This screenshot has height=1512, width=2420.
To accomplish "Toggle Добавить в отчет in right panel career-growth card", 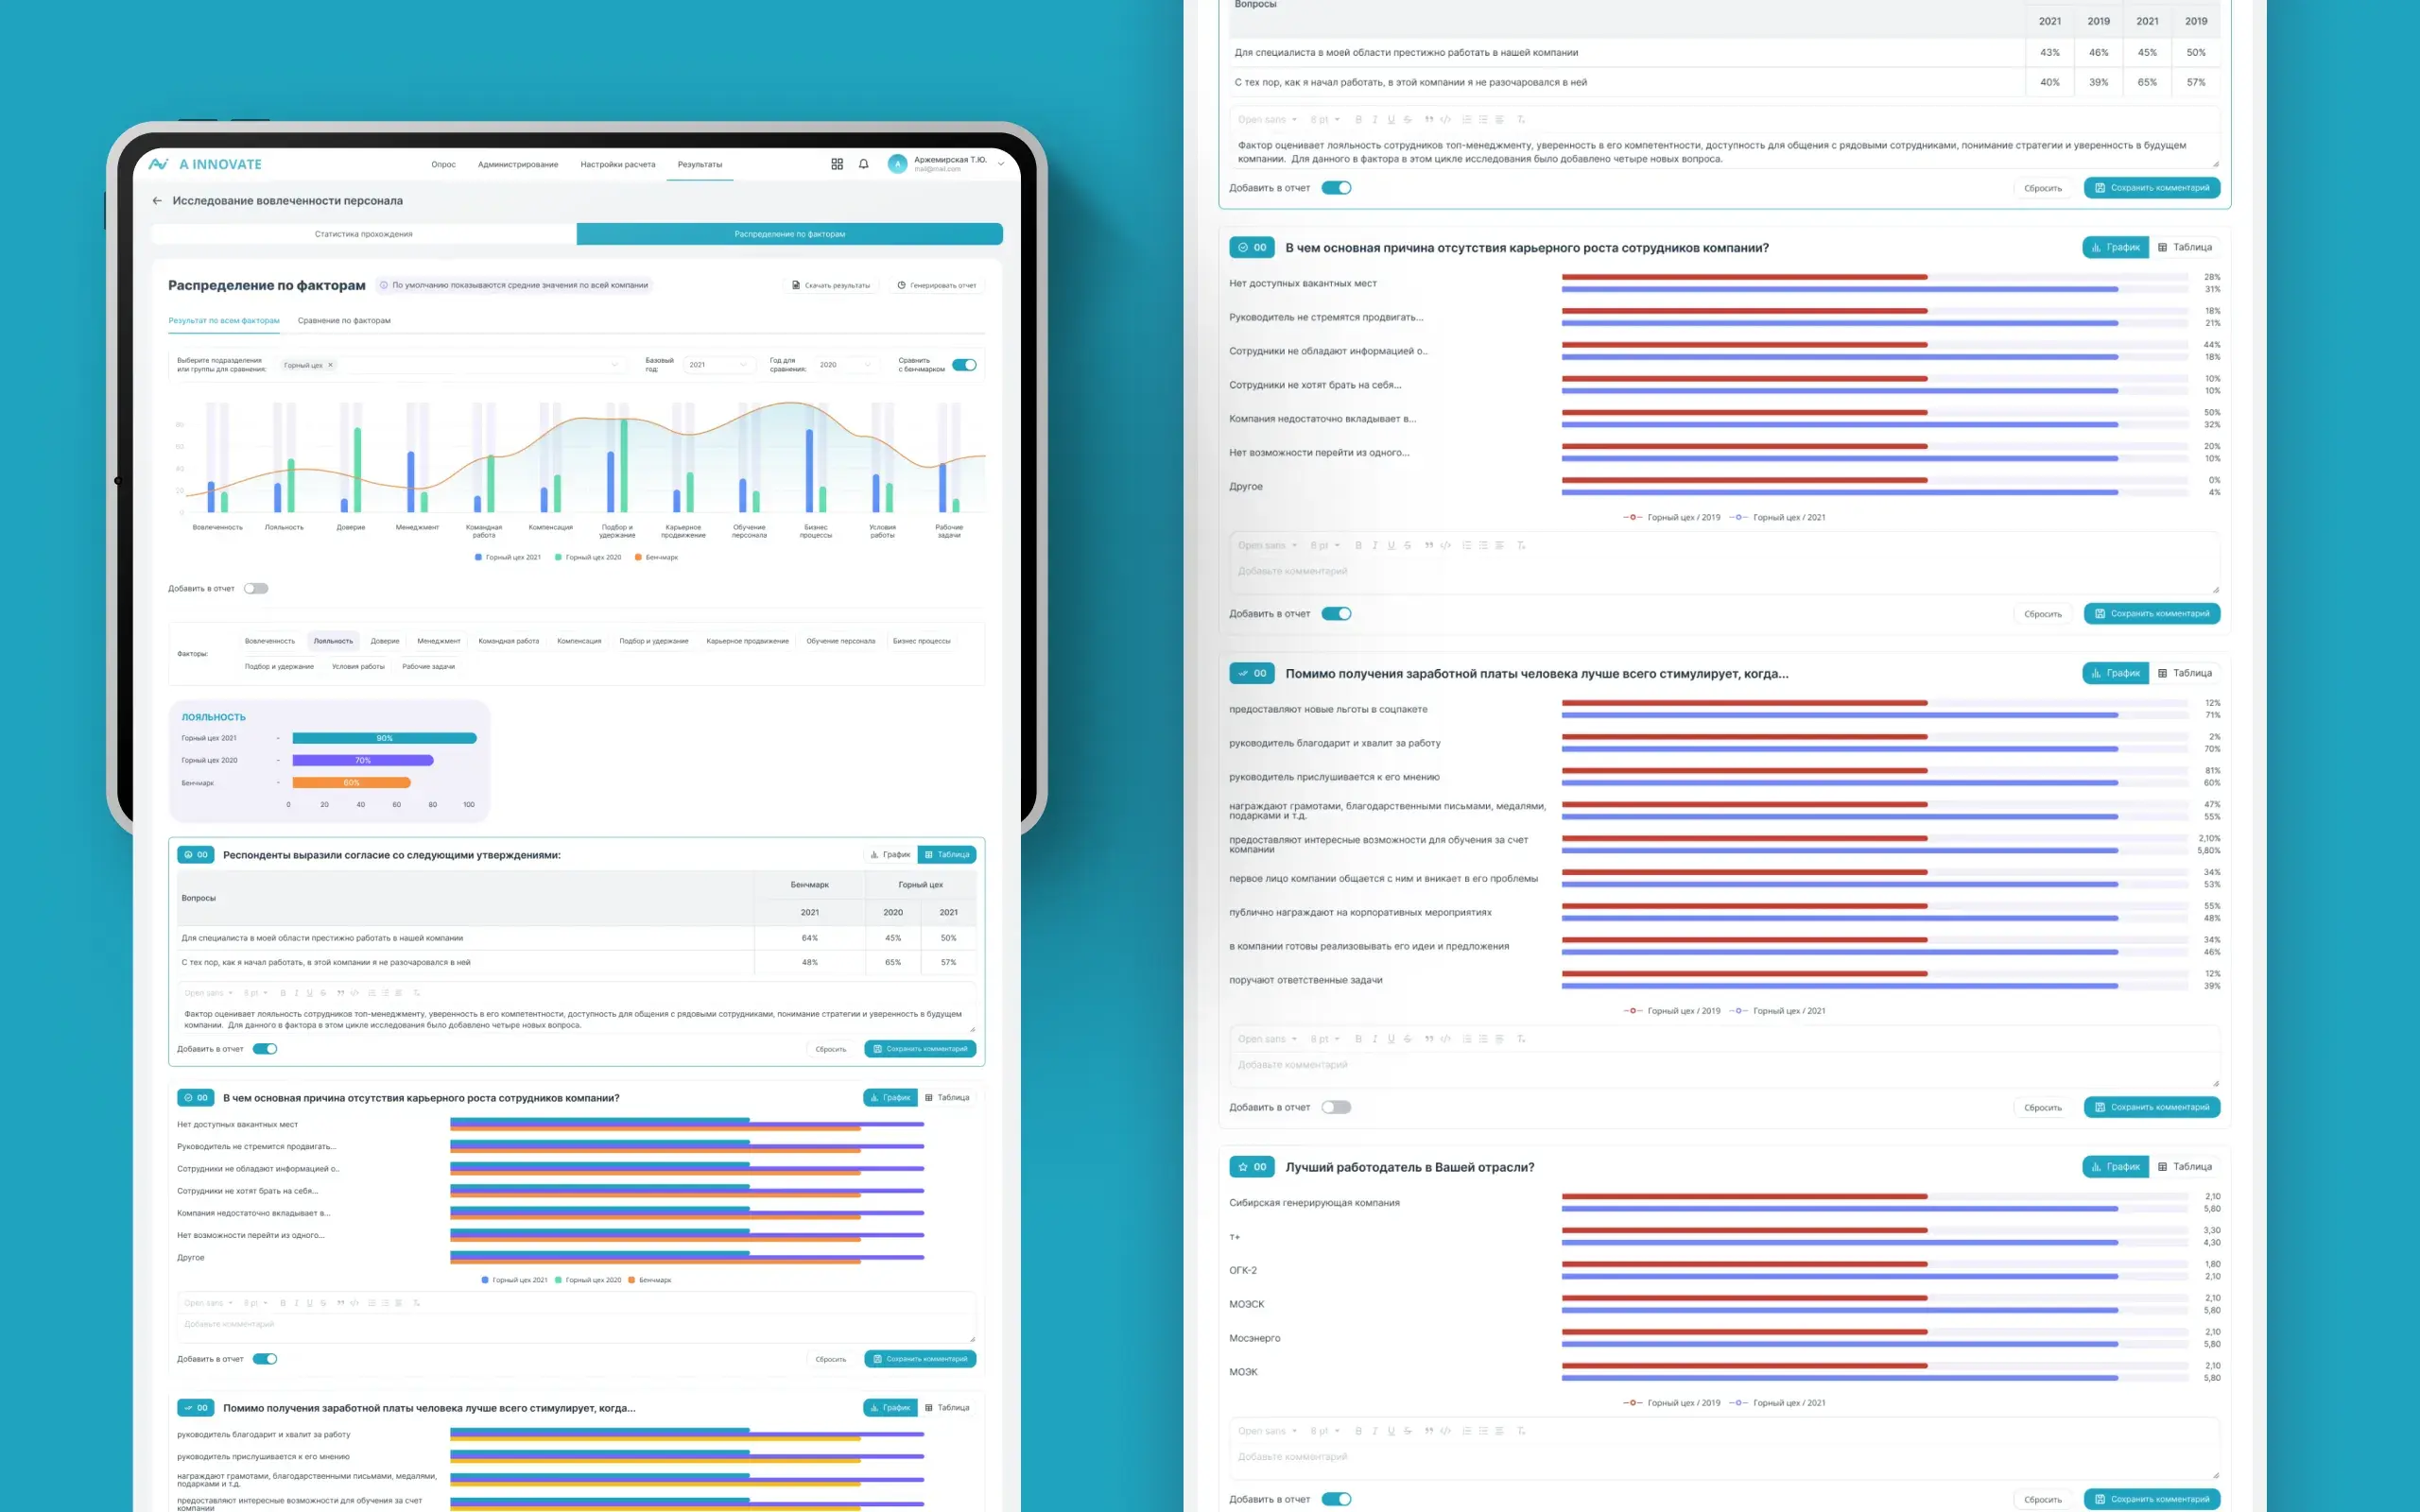I will point(1336,614).
